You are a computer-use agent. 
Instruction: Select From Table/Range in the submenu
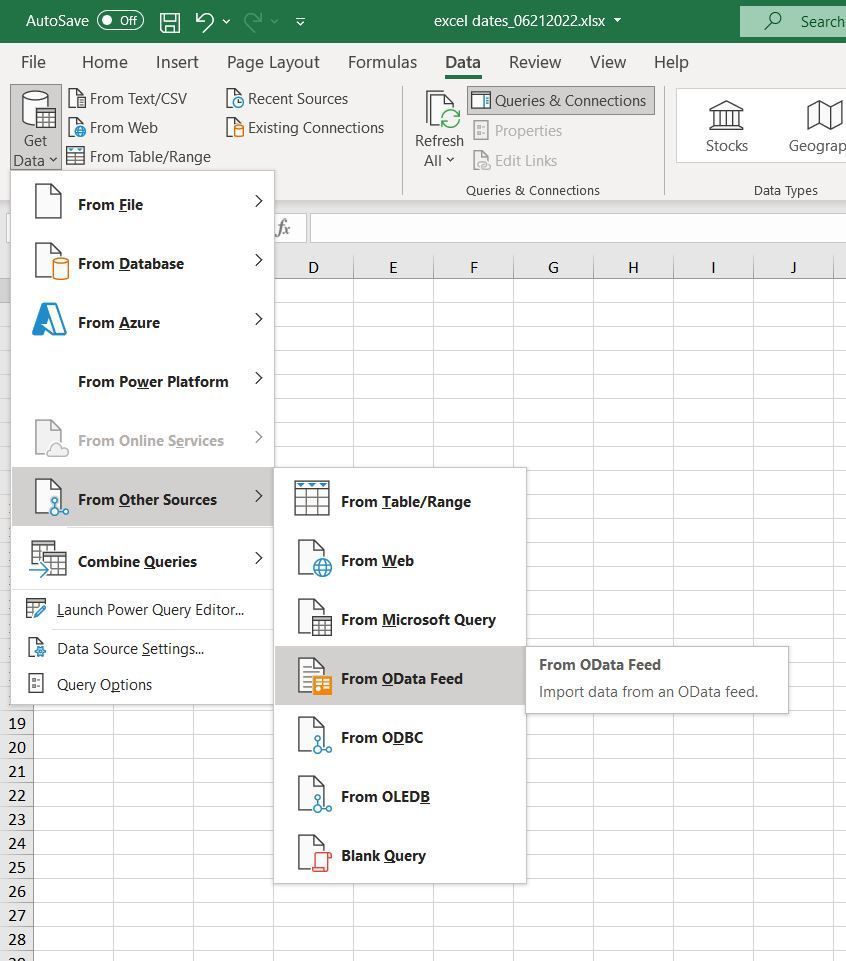[400, 500]
